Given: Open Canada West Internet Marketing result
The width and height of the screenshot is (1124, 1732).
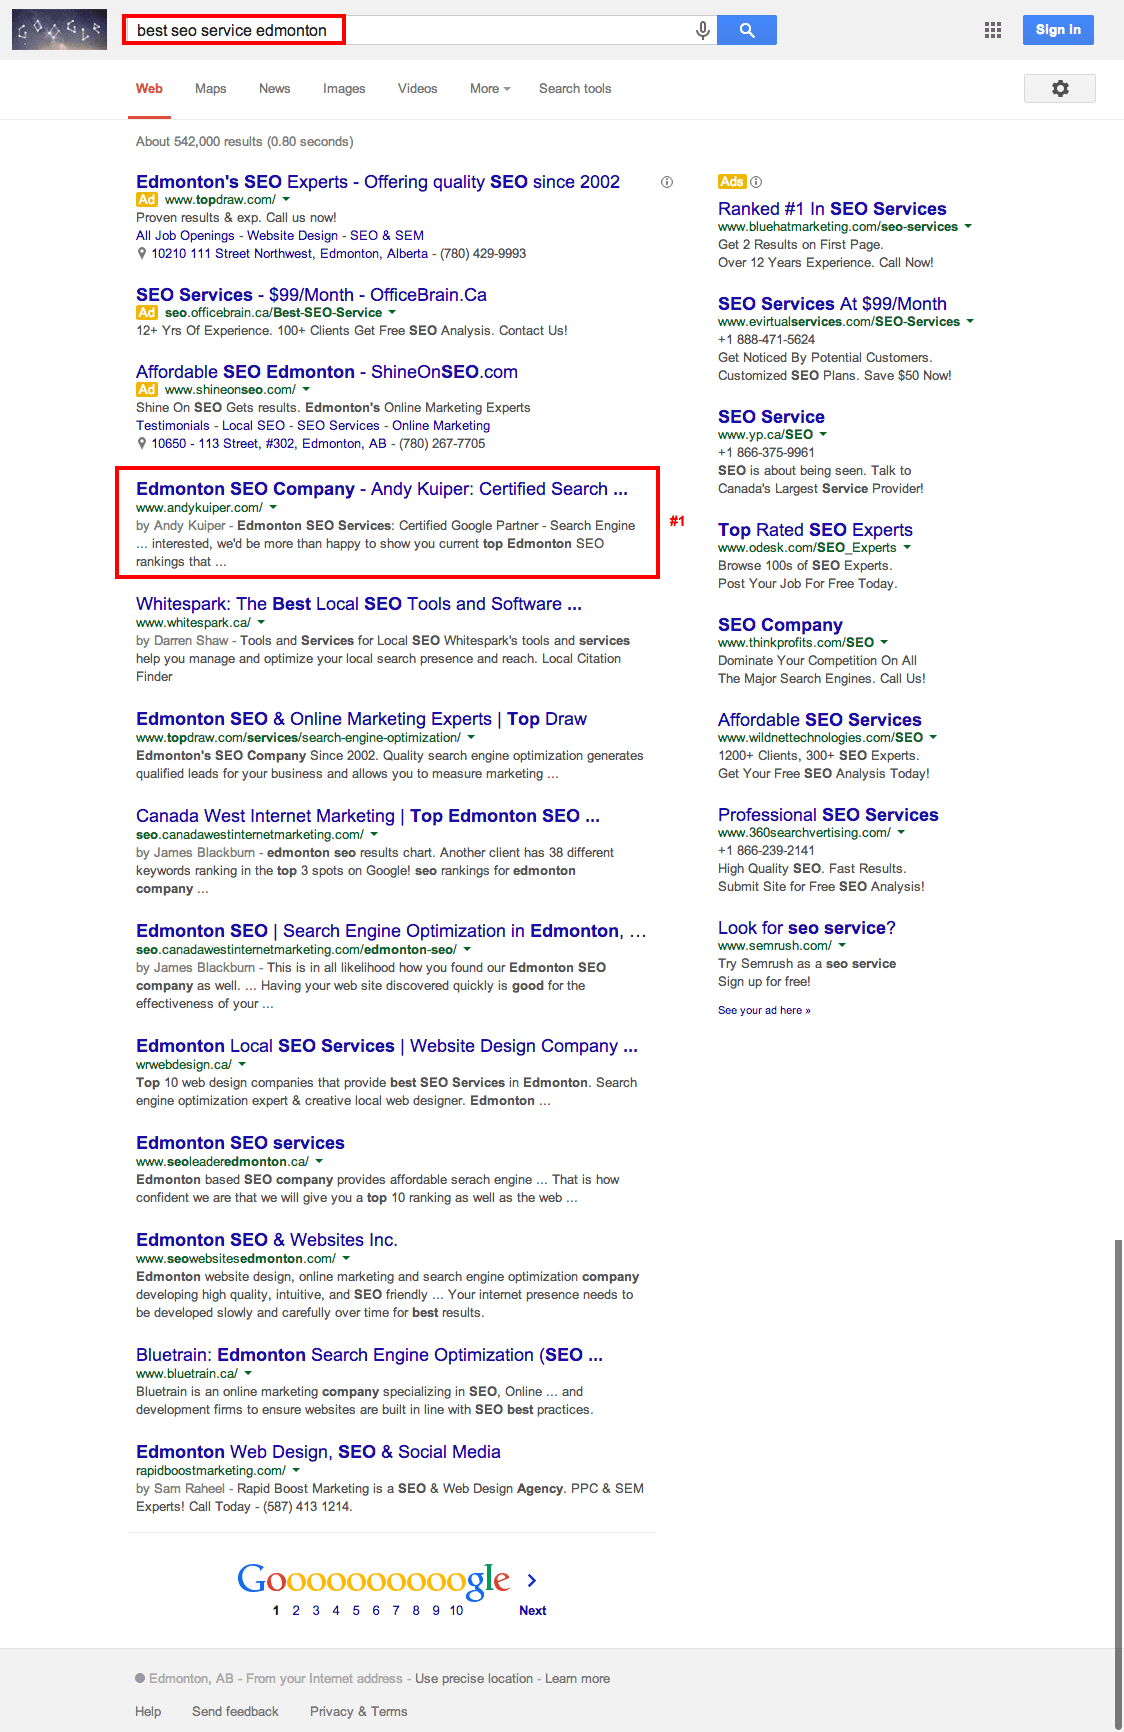Looking at the screenshot, I should click(368, 816).
